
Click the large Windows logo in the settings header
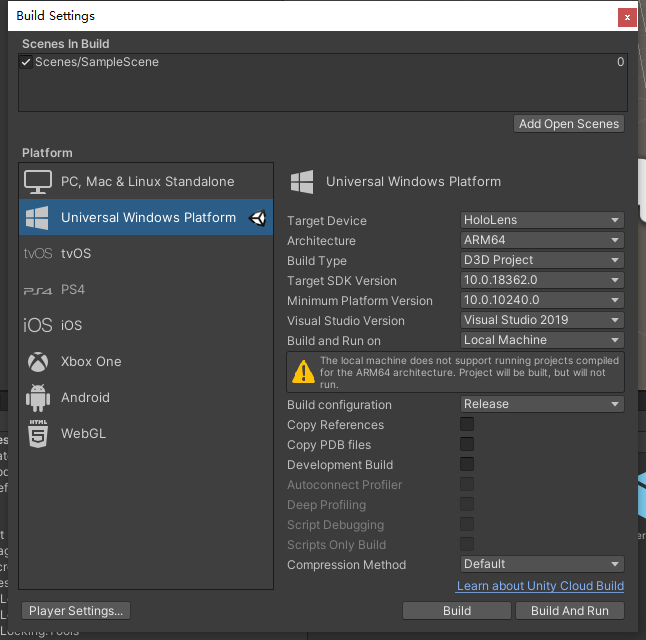coord(302,182)
